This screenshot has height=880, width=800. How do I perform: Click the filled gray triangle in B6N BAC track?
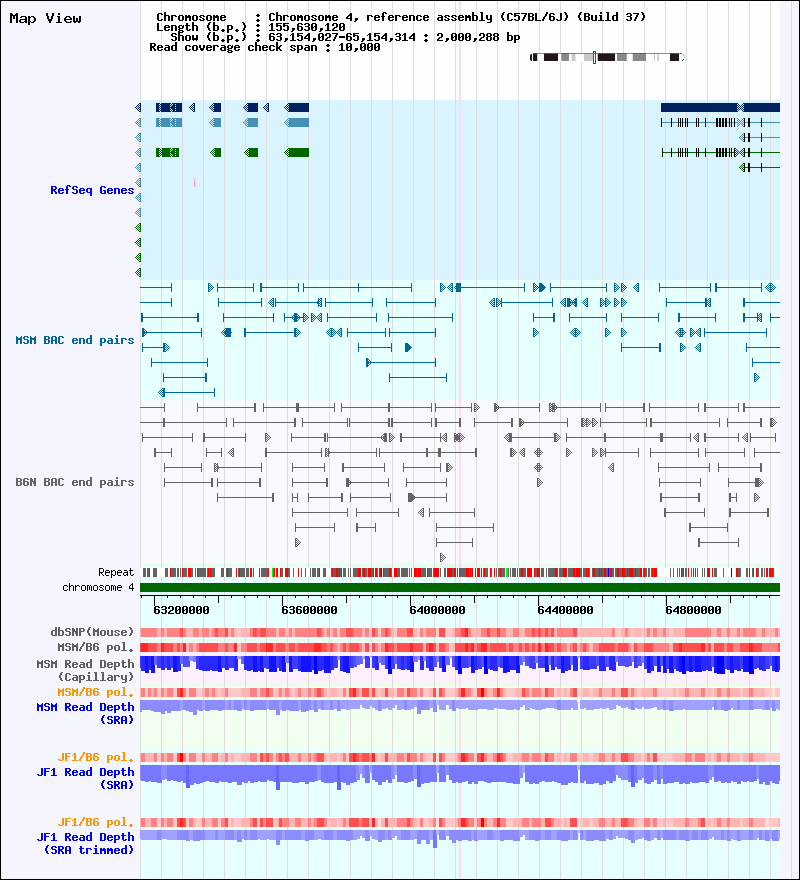[412, 497]
